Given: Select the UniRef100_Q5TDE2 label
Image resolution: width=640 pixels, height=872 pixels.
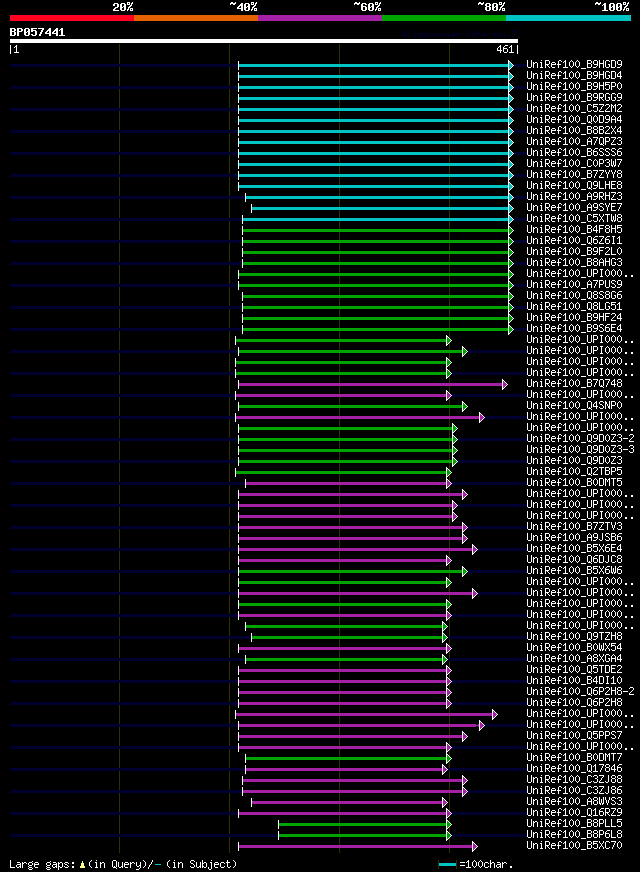Looking at the screenshot, I should pos(574,670).
